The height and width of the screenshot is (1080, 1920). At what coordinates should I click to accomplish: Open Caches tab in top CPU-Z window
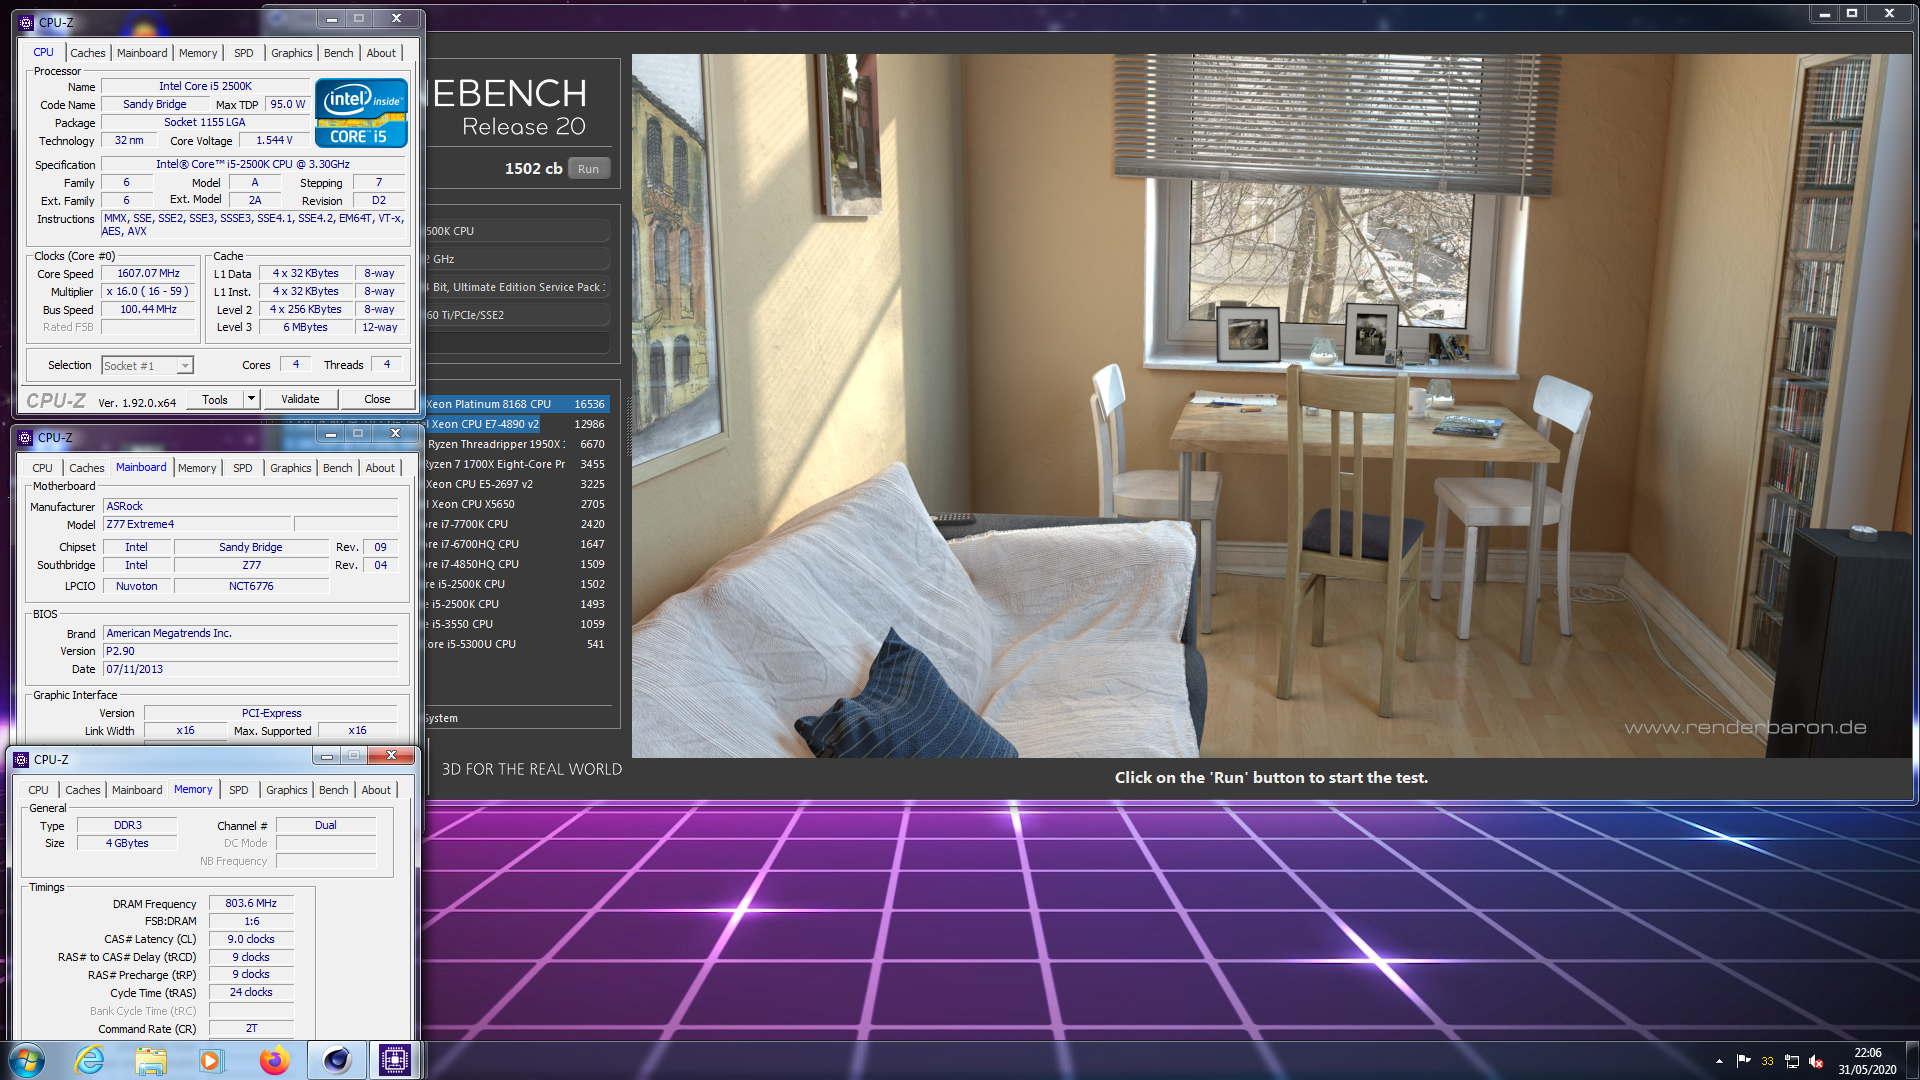(x=87, y=53)
